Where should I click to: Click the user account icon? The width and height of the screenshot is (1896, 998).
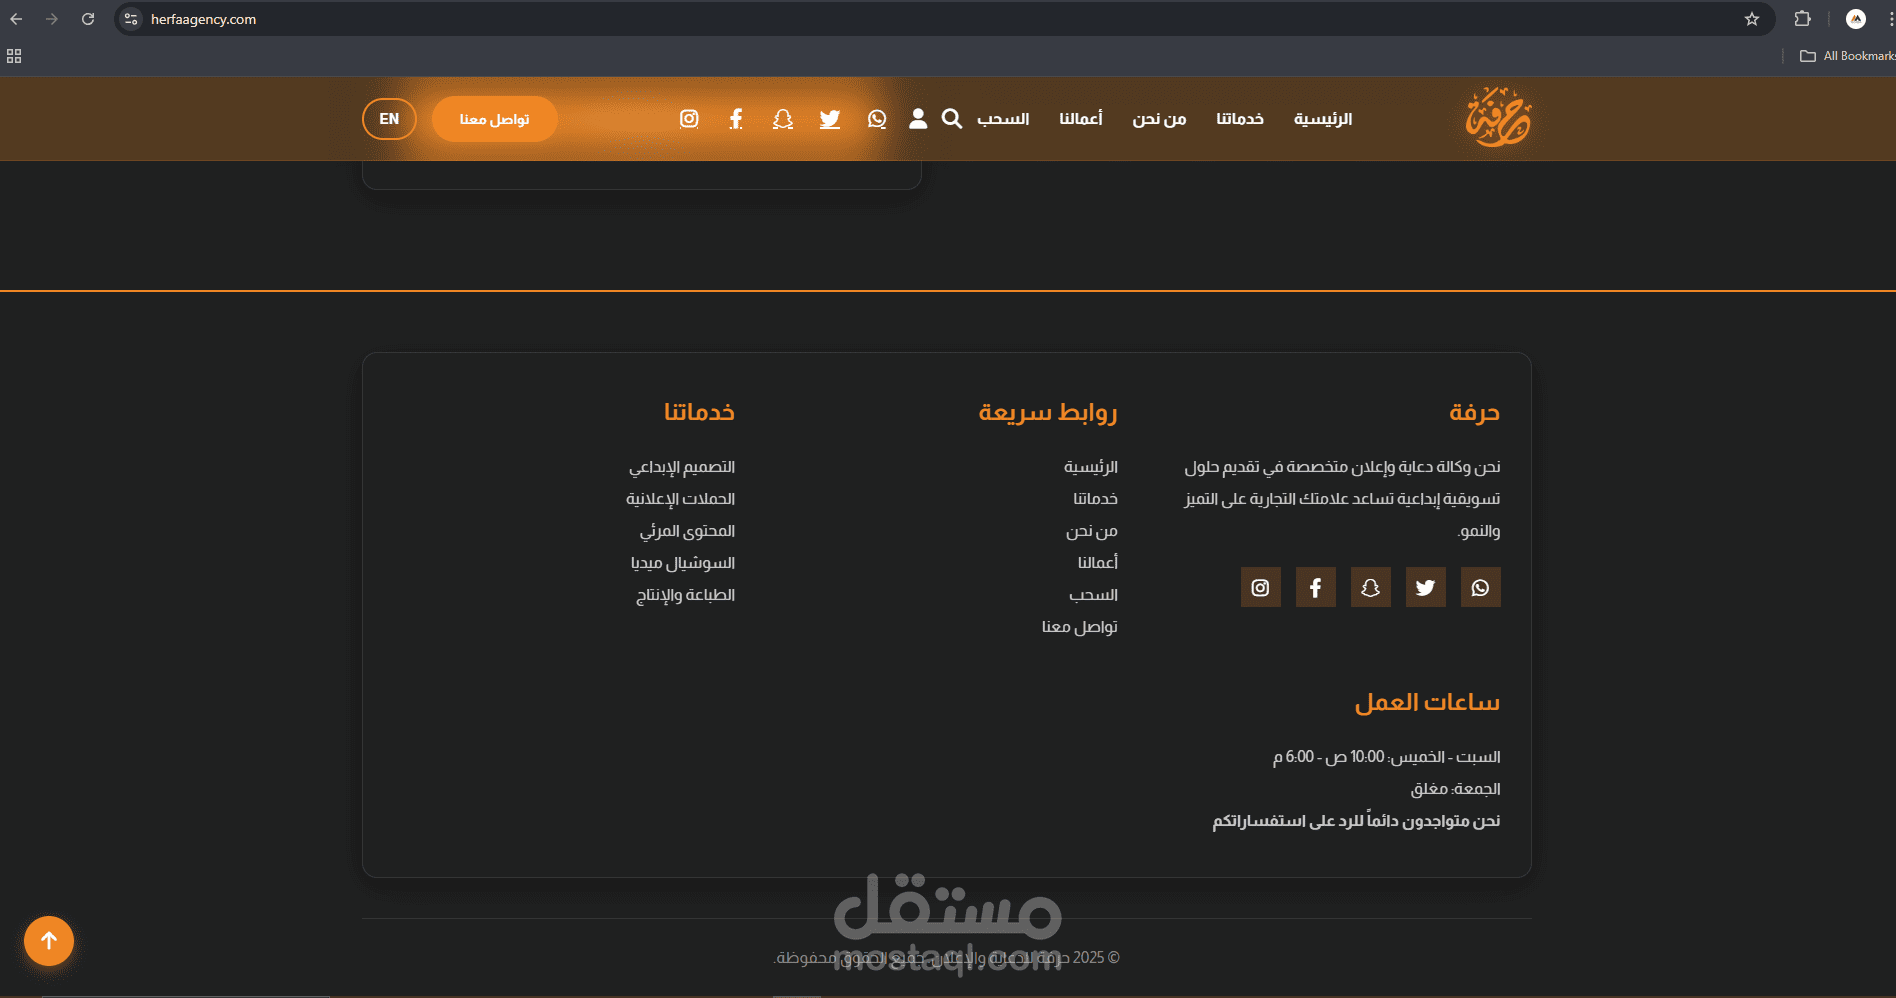coord(918,119)
